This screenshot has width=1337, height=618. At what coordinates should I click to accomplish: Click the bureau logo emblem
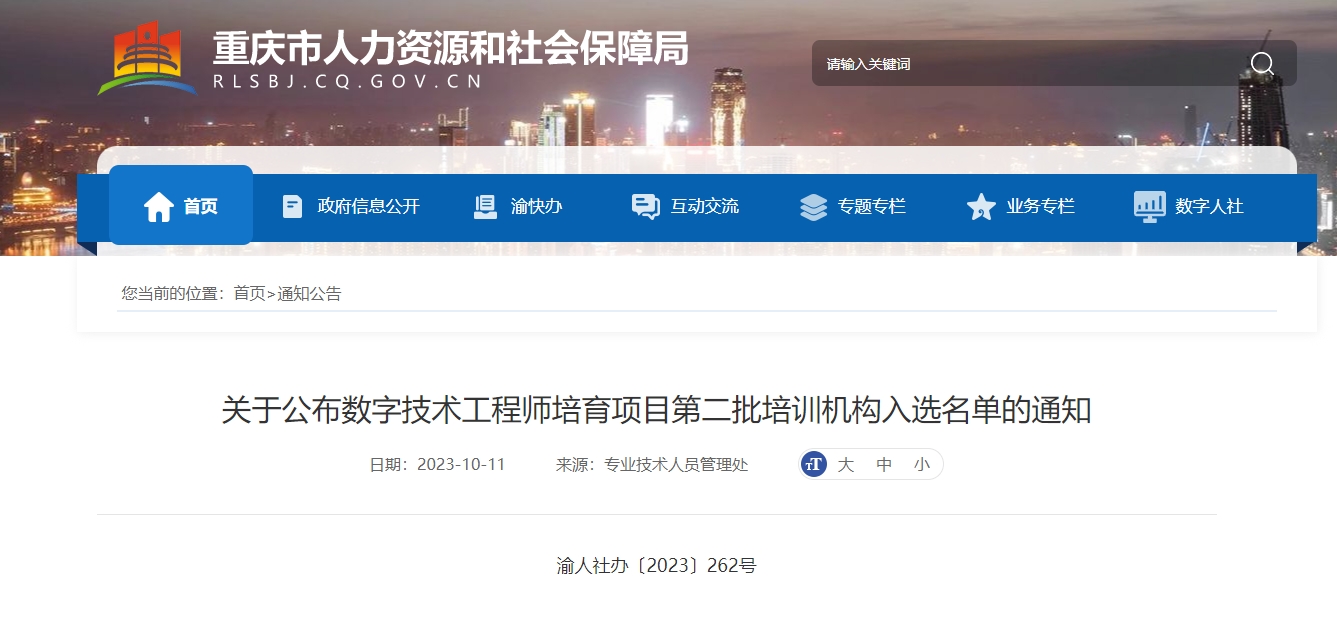click(147, 58)
